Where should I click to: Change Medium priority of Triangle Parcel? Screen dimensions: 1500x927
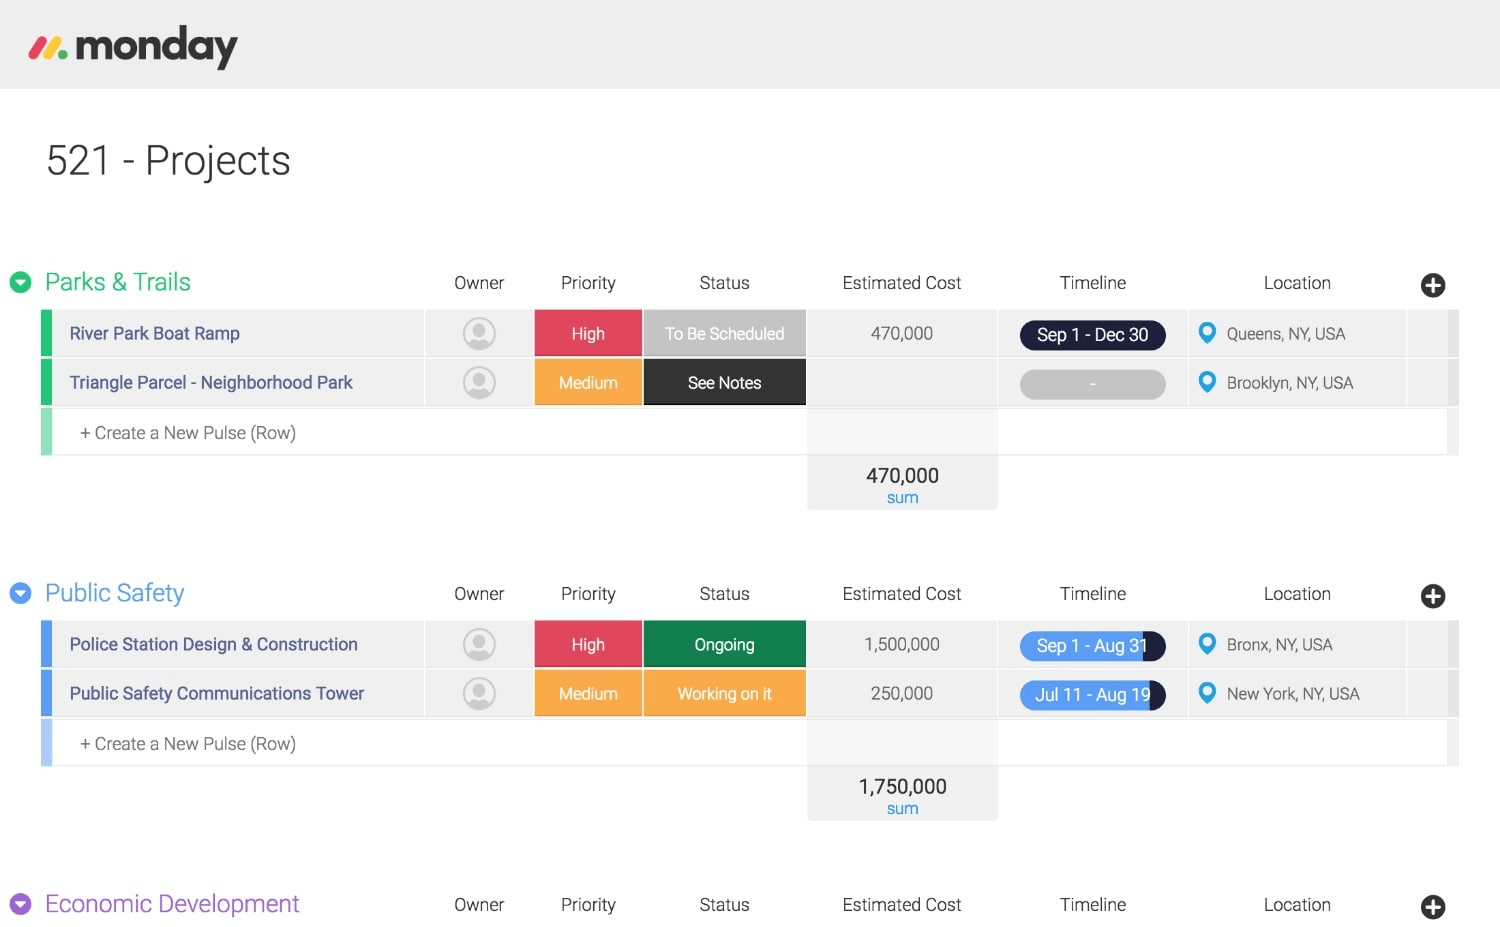click(x=588, y=383)
